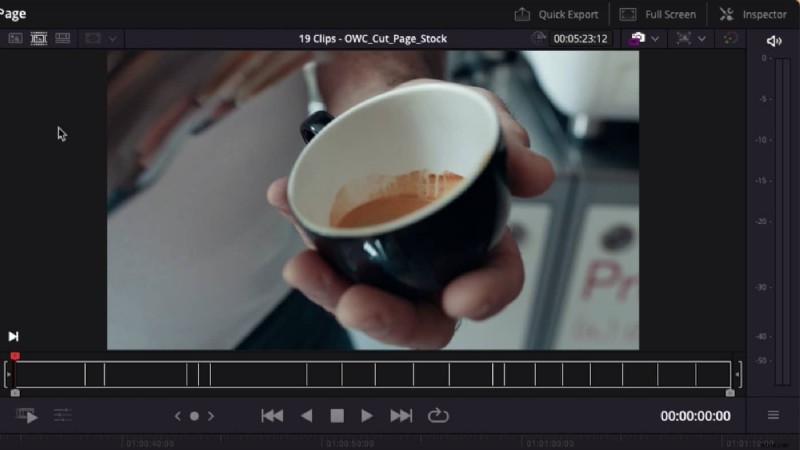Stop playback

pyautogui.click(x=337, y=416)
